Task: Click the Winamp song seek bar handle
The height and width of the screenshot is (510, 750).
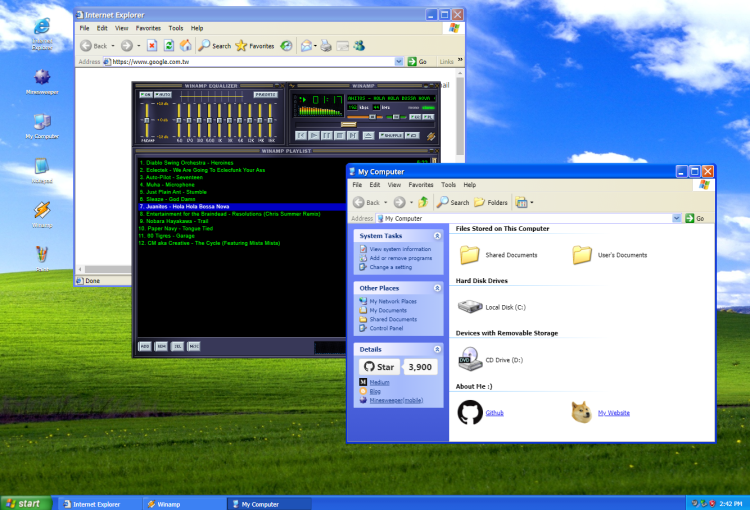Action: (x=349, y=124)
